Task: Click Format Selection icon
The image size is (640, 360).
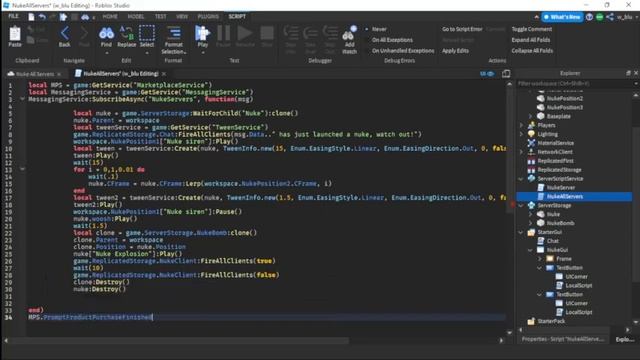Action: point(173,33)
